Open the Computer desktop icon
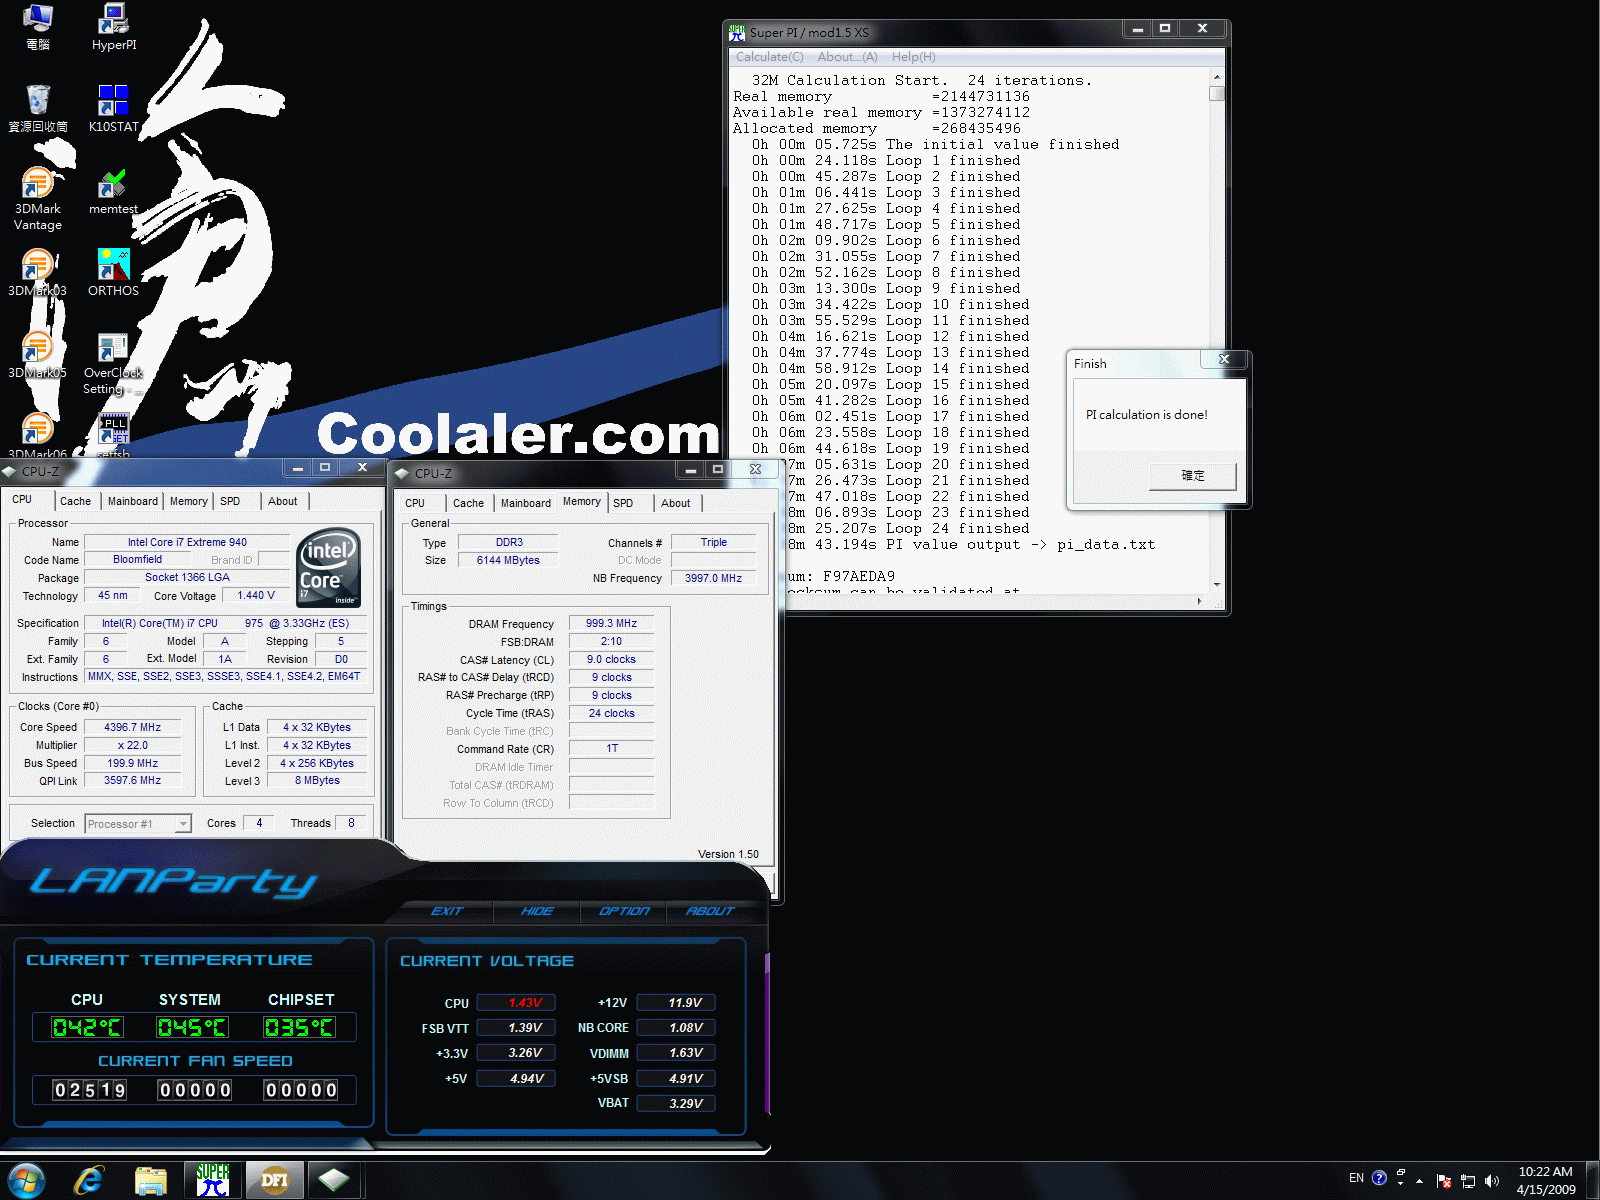The image size is (1600, 1200). [38, 28]
